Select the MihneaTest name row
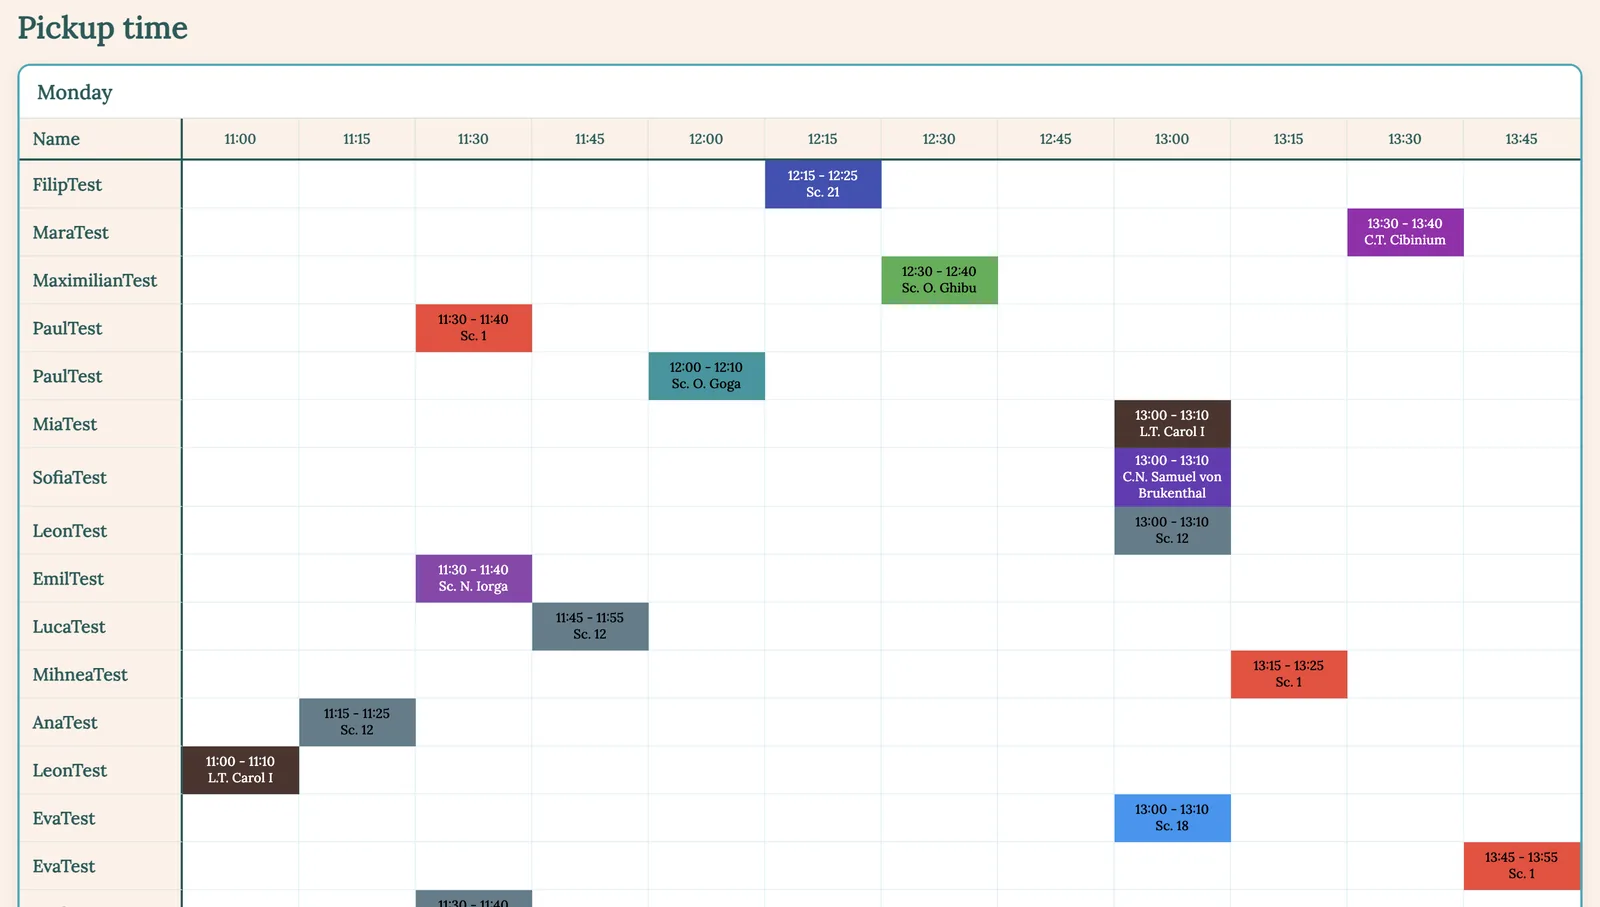1600x907 pixels. [100, 675]
